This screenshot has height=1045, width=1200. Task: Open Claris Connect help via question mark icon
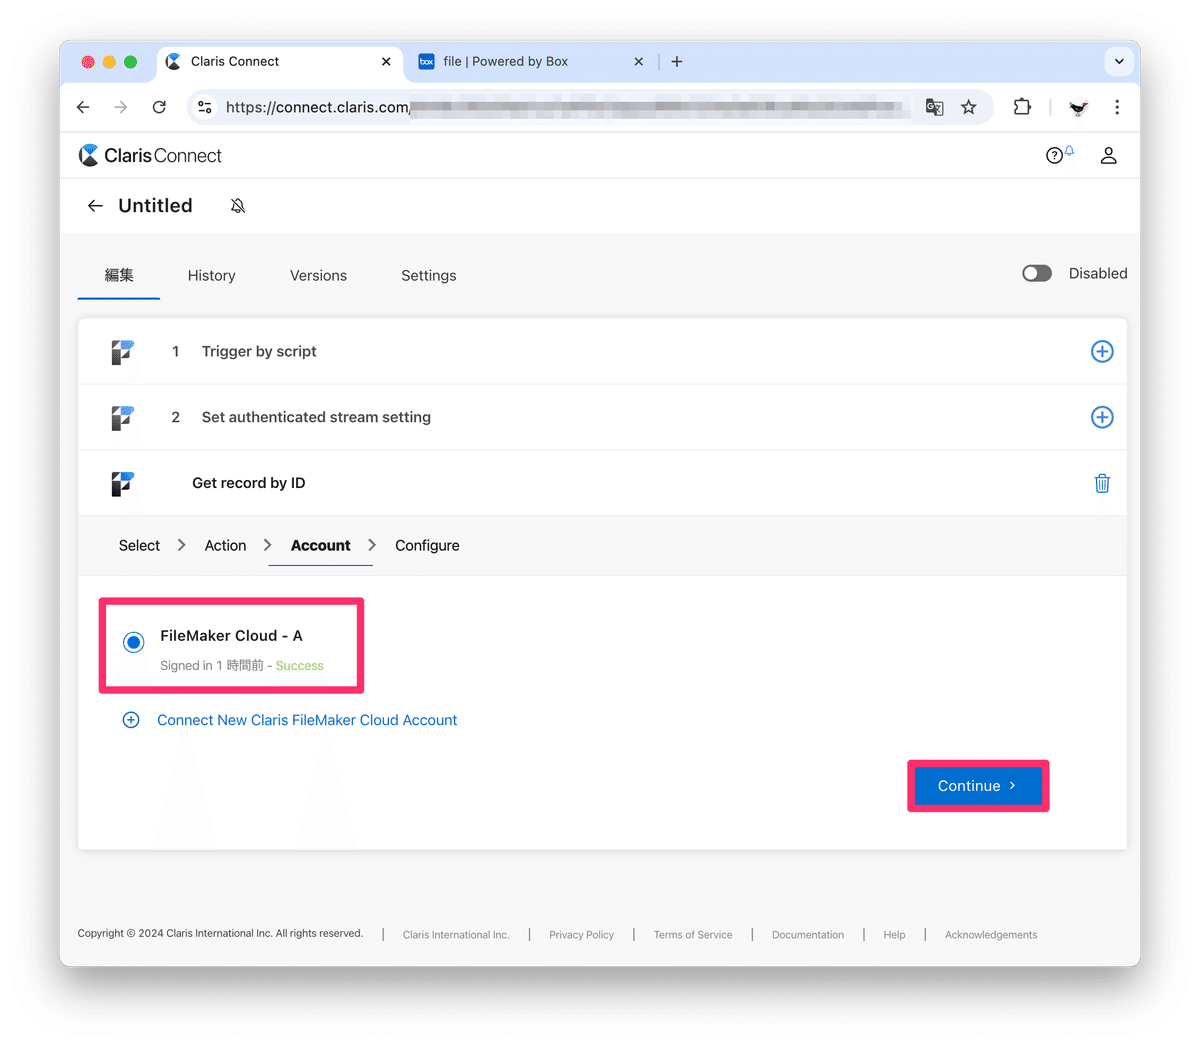1055,155
